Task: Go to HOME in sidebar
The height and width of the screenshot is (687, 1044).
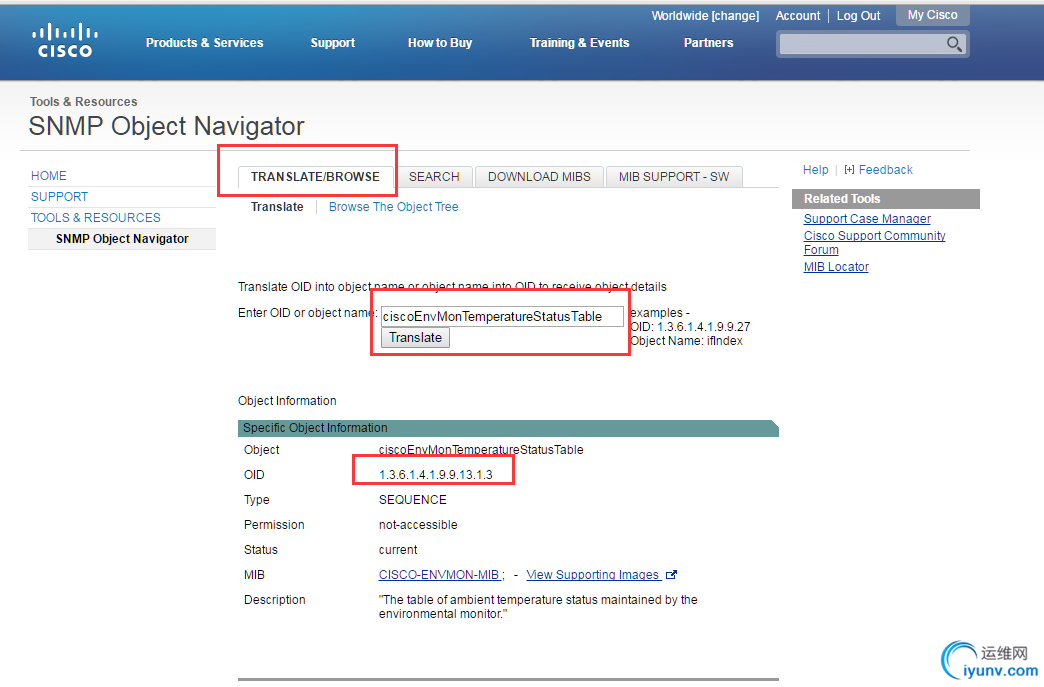Action: pyautogui.click(x=49, y=176)
